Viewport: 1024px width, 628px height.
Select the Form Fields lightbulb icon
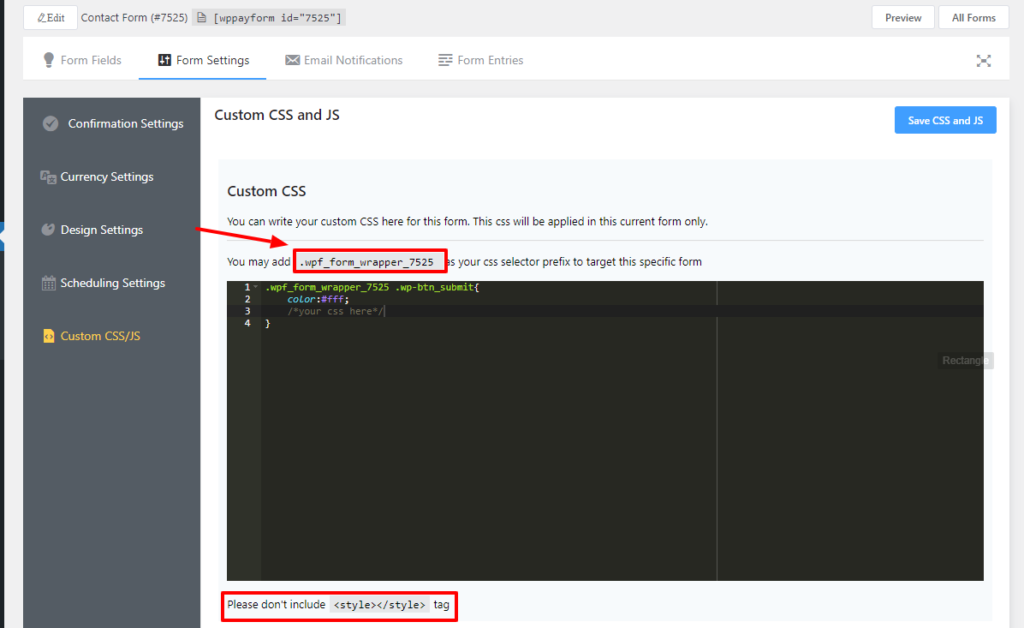[49, 60]
